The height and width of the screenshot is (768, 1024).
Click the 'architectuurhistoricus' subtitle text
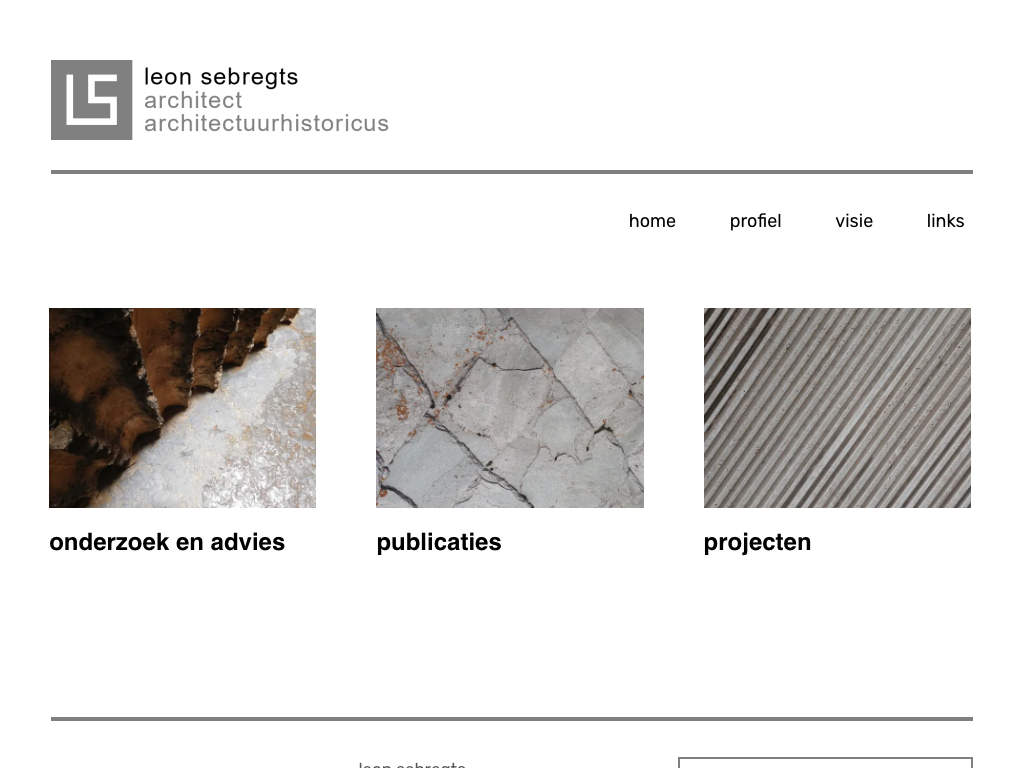pos(266,123)
